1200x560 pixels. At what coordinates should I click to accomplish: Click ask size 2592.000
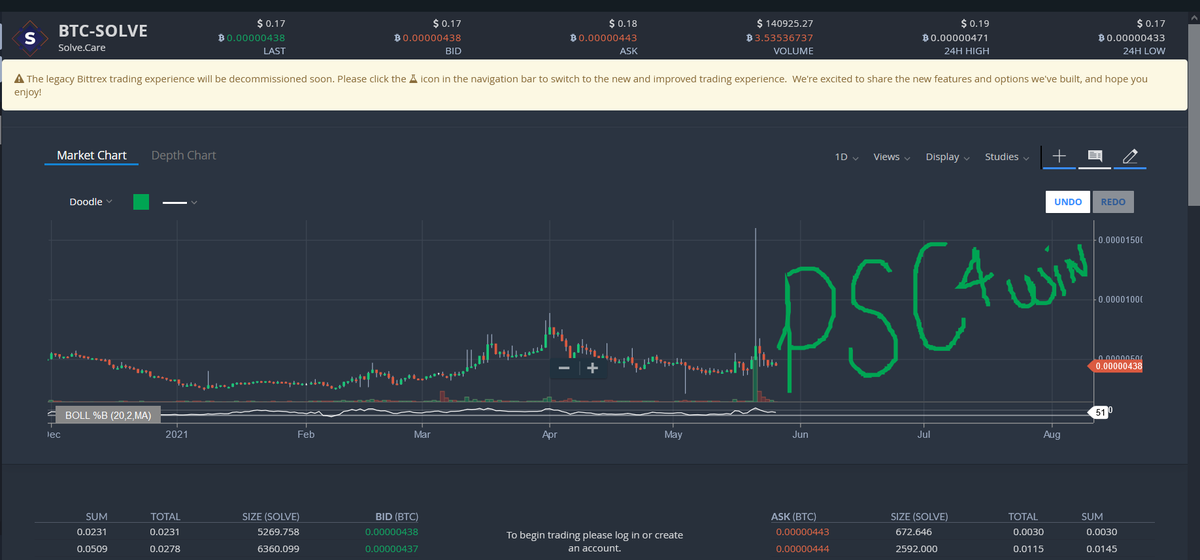click(916, 549)
